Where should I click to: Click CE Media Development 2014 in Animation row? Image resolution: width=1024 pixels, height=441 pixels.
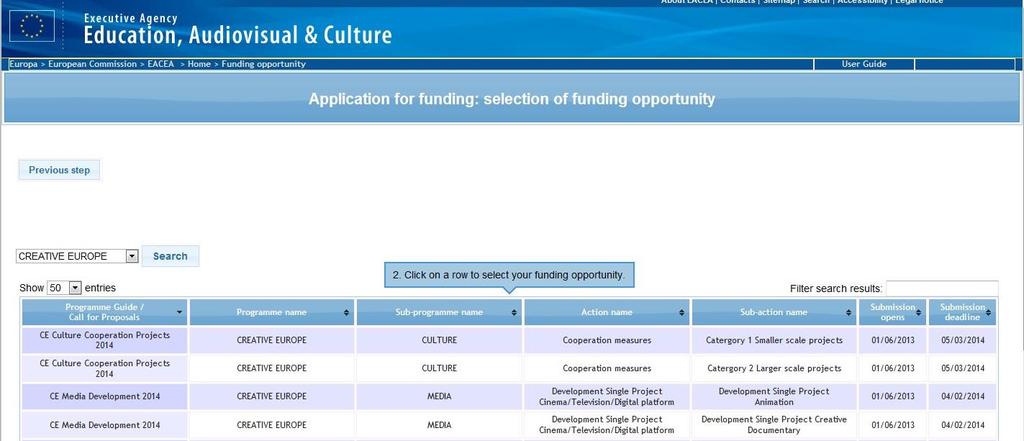coord(104,397)
